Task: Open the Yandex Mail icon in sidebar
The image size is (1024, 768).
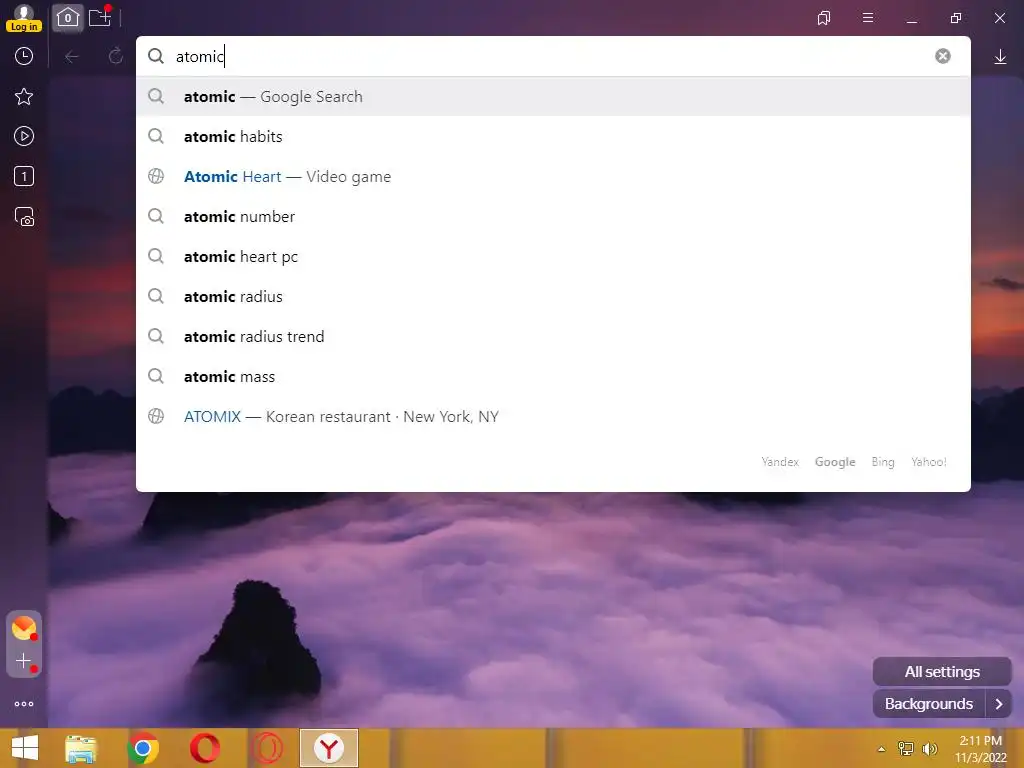Action: coord(24,628)
